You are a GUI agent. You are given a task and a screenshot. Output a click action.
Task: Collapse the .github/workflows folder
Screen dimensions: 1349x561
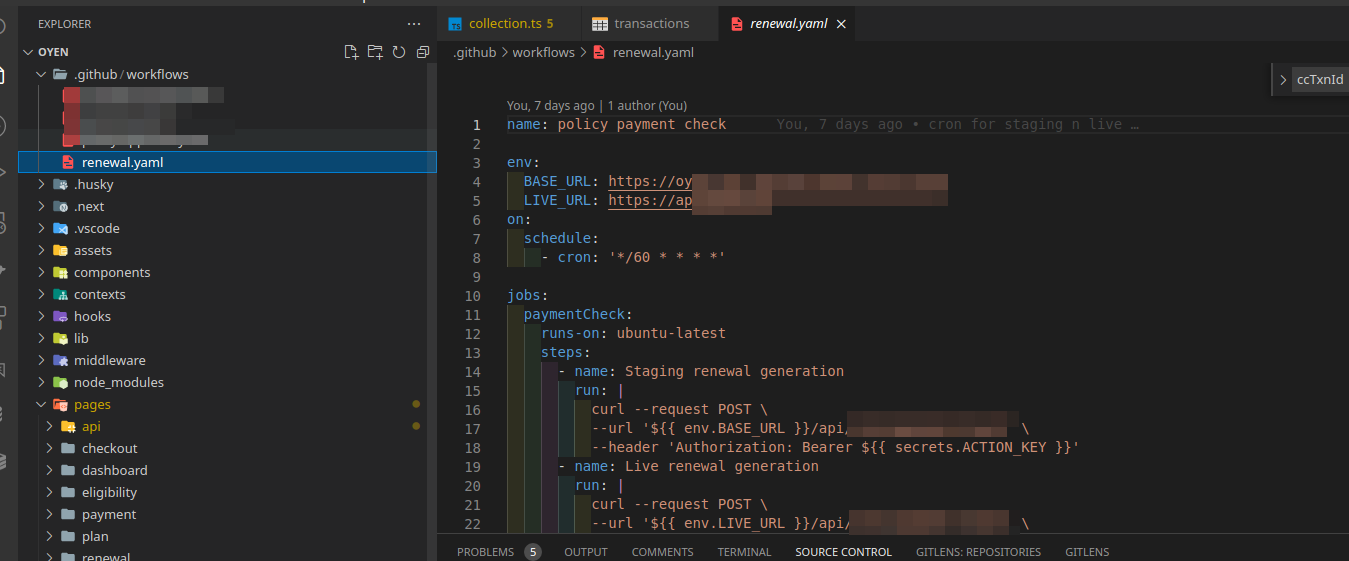point(41,74)
